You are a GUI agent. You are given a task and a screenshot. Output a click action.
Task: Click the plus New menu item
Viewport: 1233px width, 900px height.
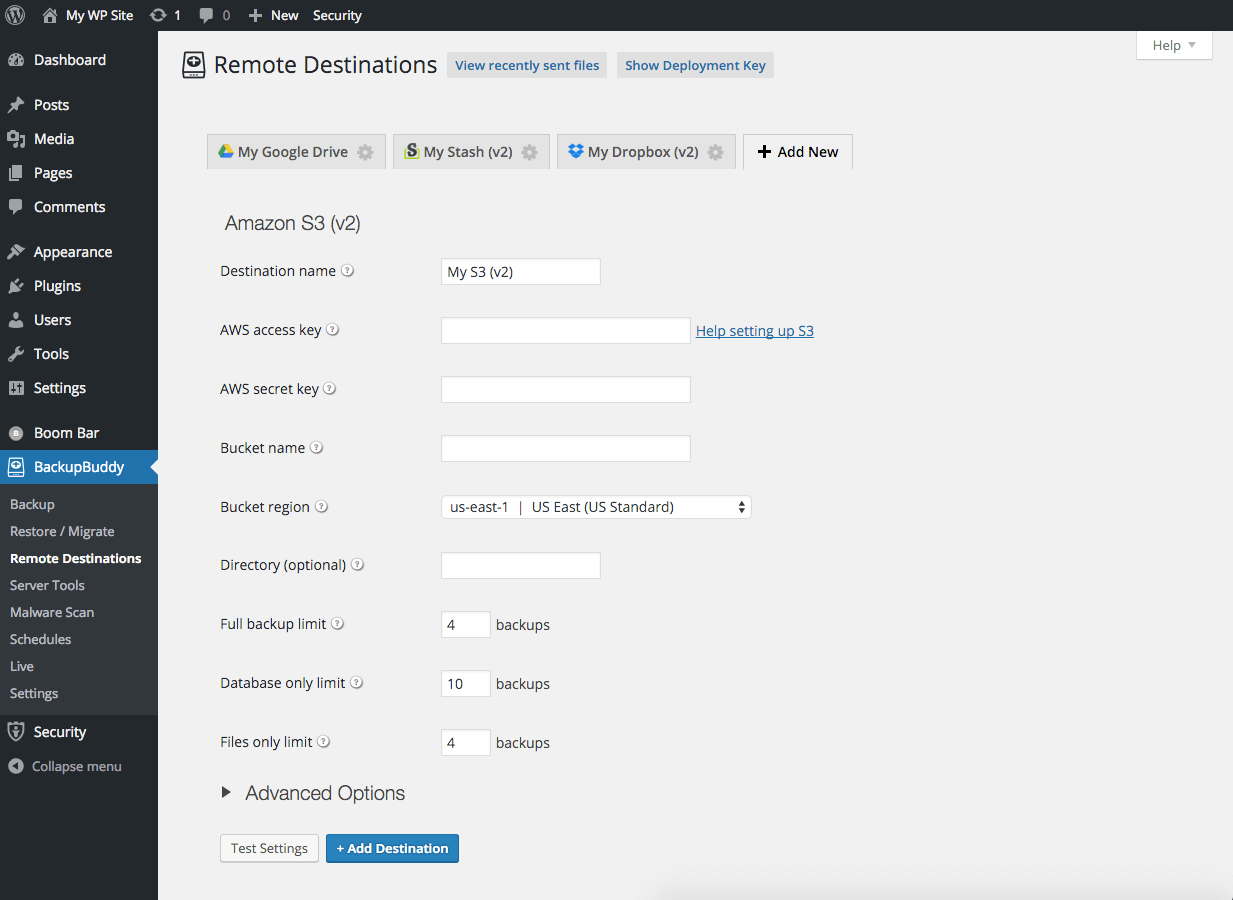(x=273, y=15)
